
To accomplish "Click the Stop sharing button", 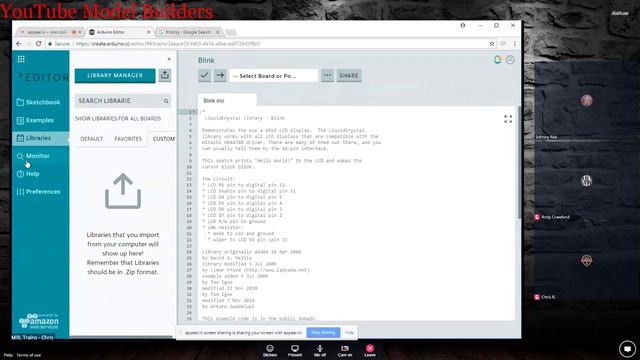I will click(x=323, y=333).
